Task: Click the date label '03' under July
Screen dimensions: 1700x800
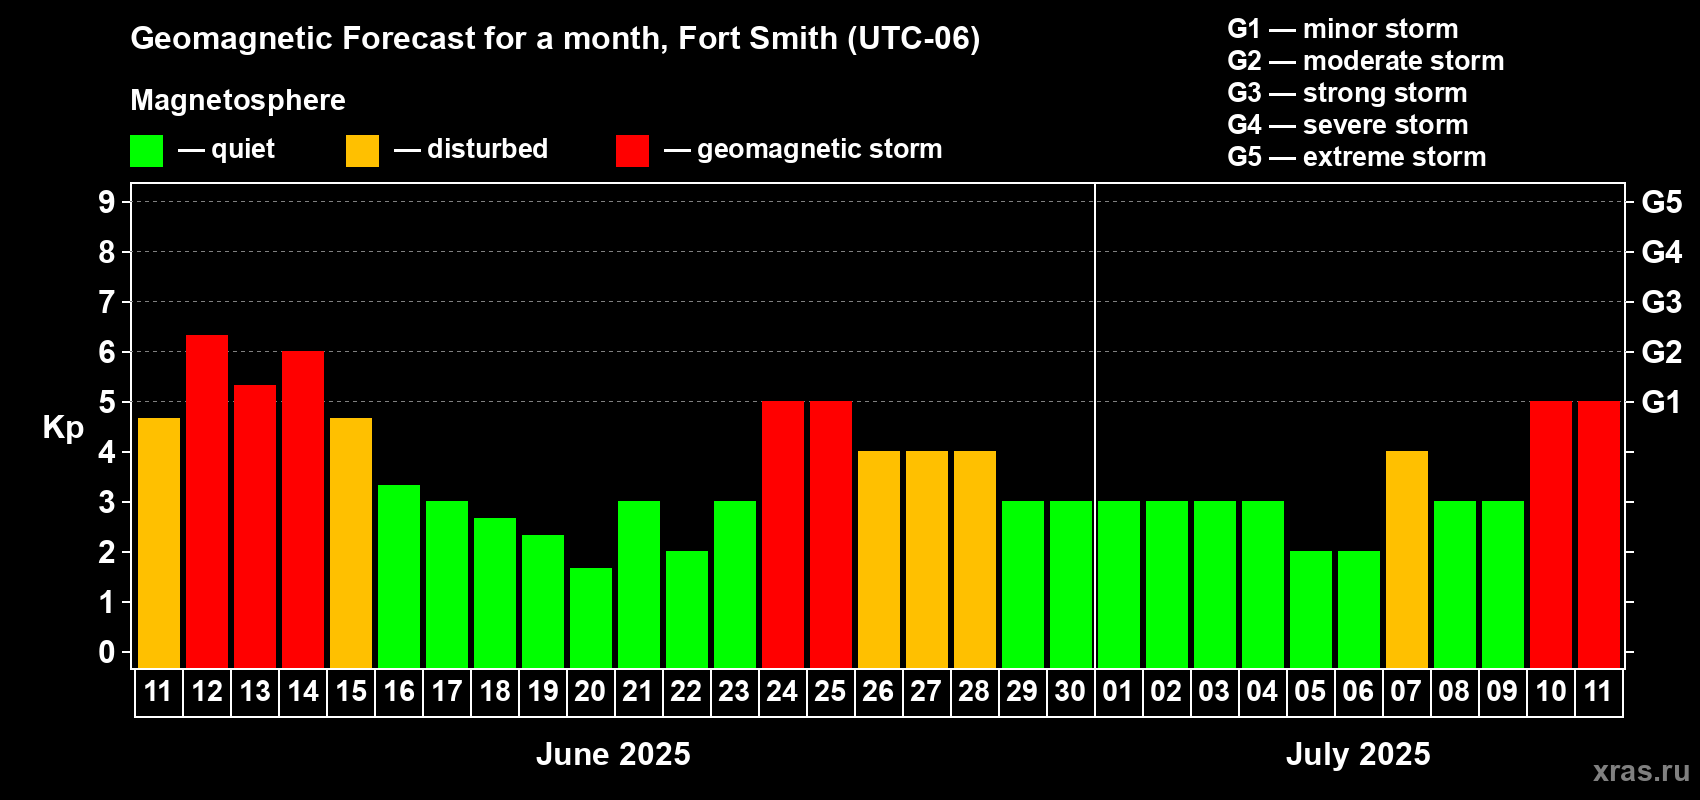Action: pos(1215,691)
